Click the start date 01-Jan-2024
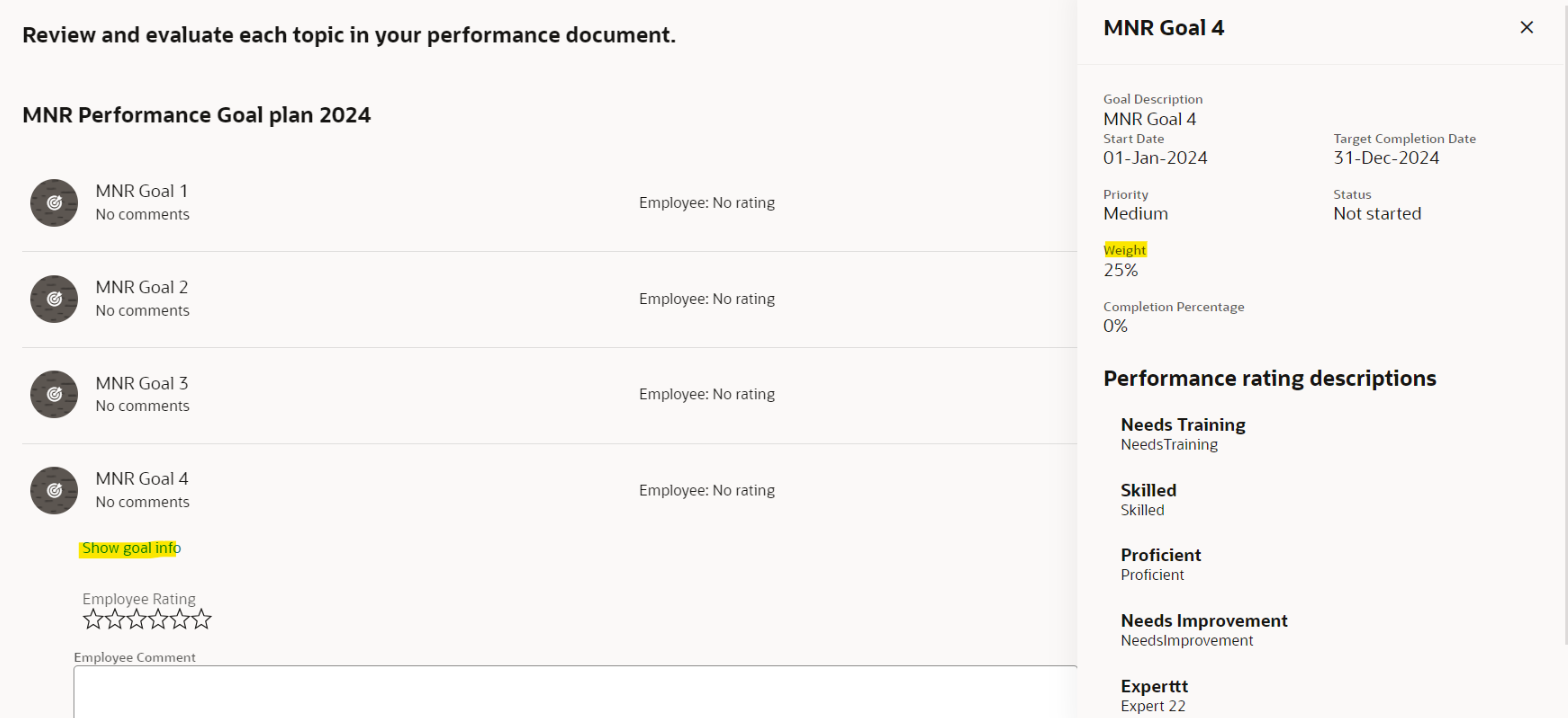Viewport: 1568px width, 718px height. tap(1155, 158)
